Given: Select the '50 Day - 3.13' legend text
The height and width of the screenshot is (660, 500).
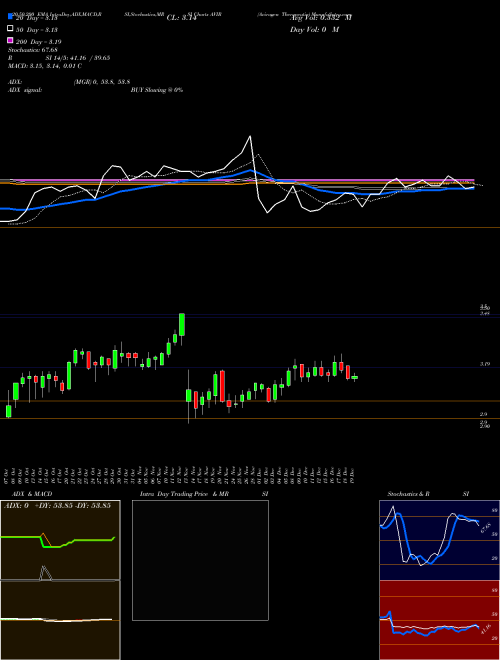Looking at the screenshot, I should pos(37,30).
